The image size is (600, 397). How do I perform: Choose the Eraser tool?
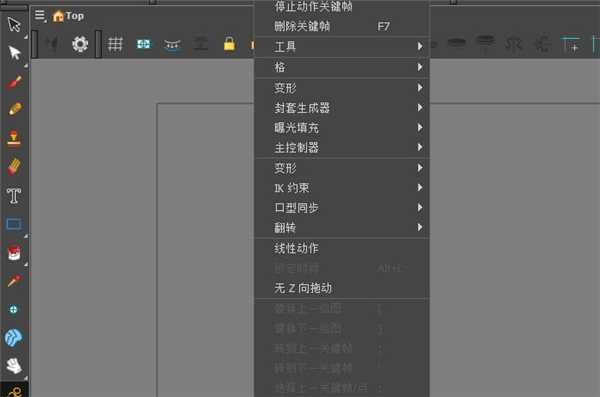[14, 167]
